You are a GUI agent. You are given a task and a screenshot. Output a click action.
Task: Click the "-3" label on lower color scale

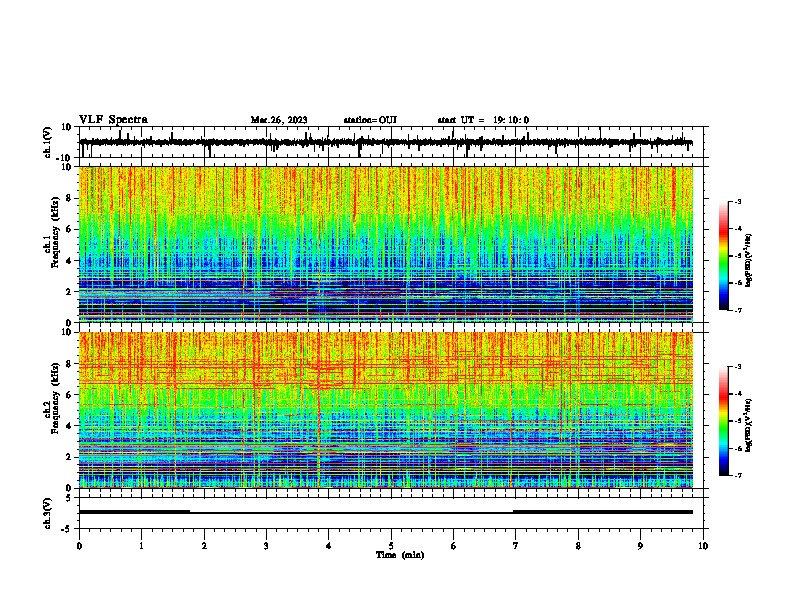737,367
